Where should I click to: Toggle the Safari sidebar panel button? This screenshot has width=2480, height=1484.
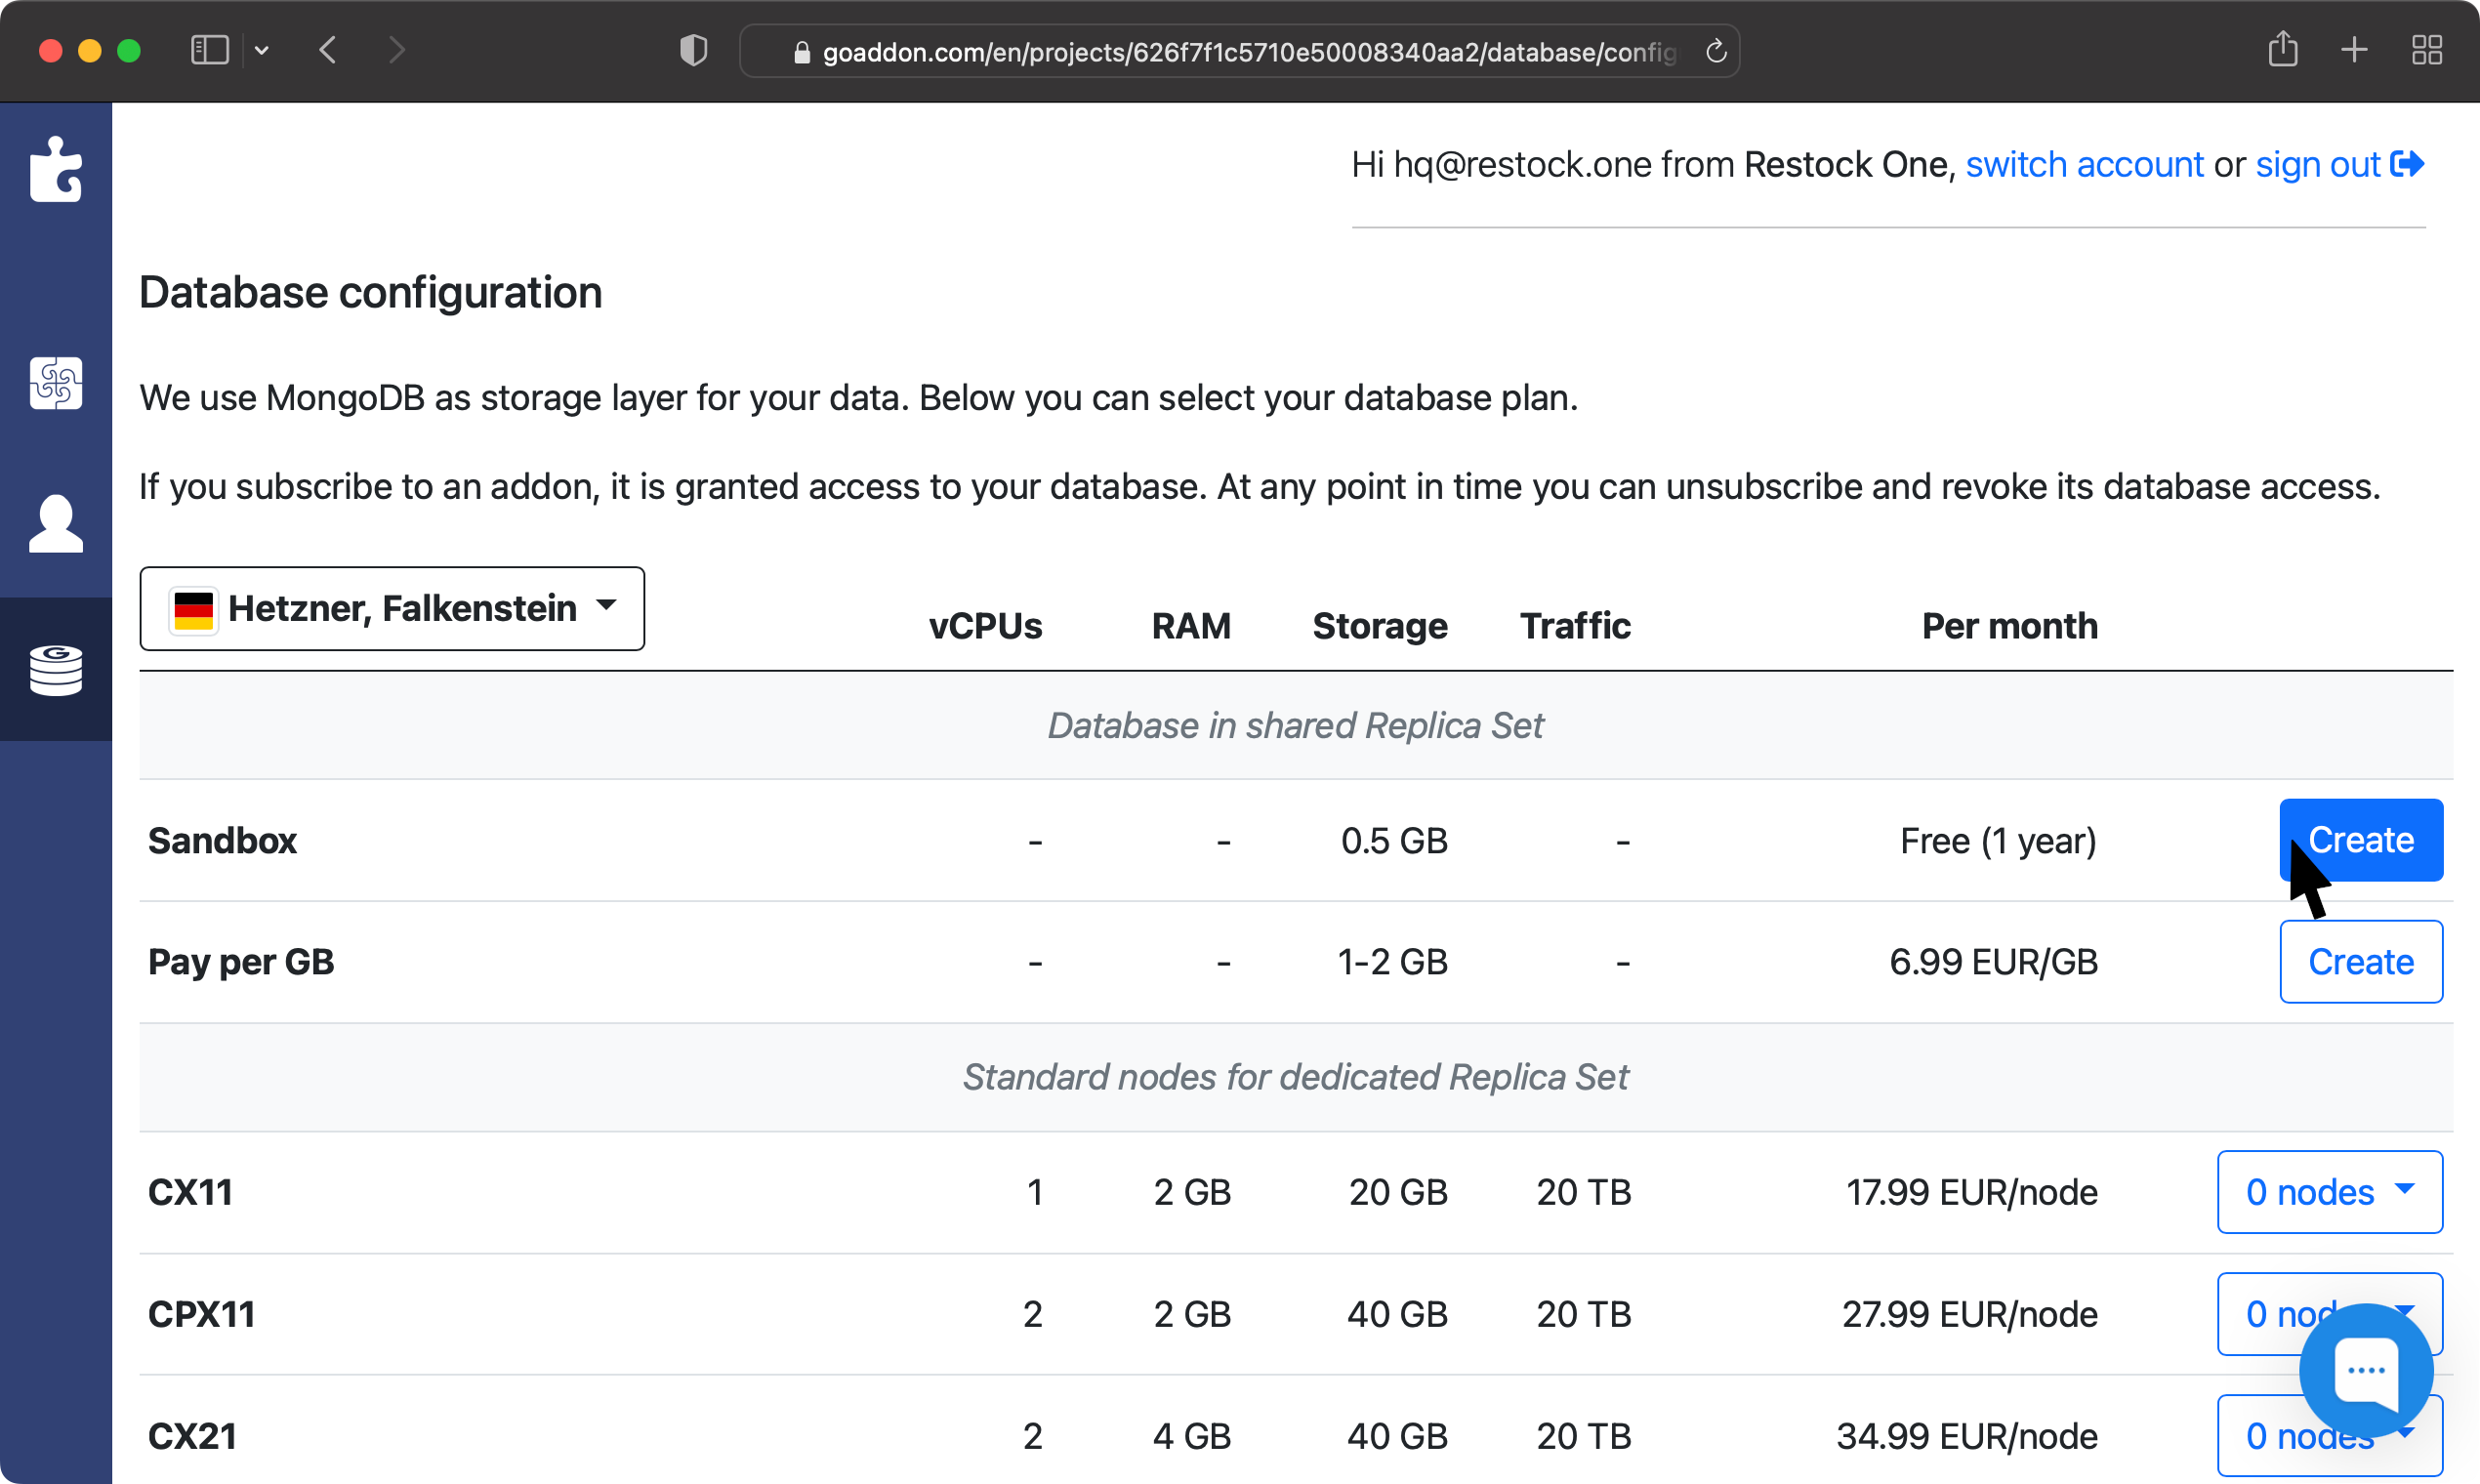[x=210, y=50]
